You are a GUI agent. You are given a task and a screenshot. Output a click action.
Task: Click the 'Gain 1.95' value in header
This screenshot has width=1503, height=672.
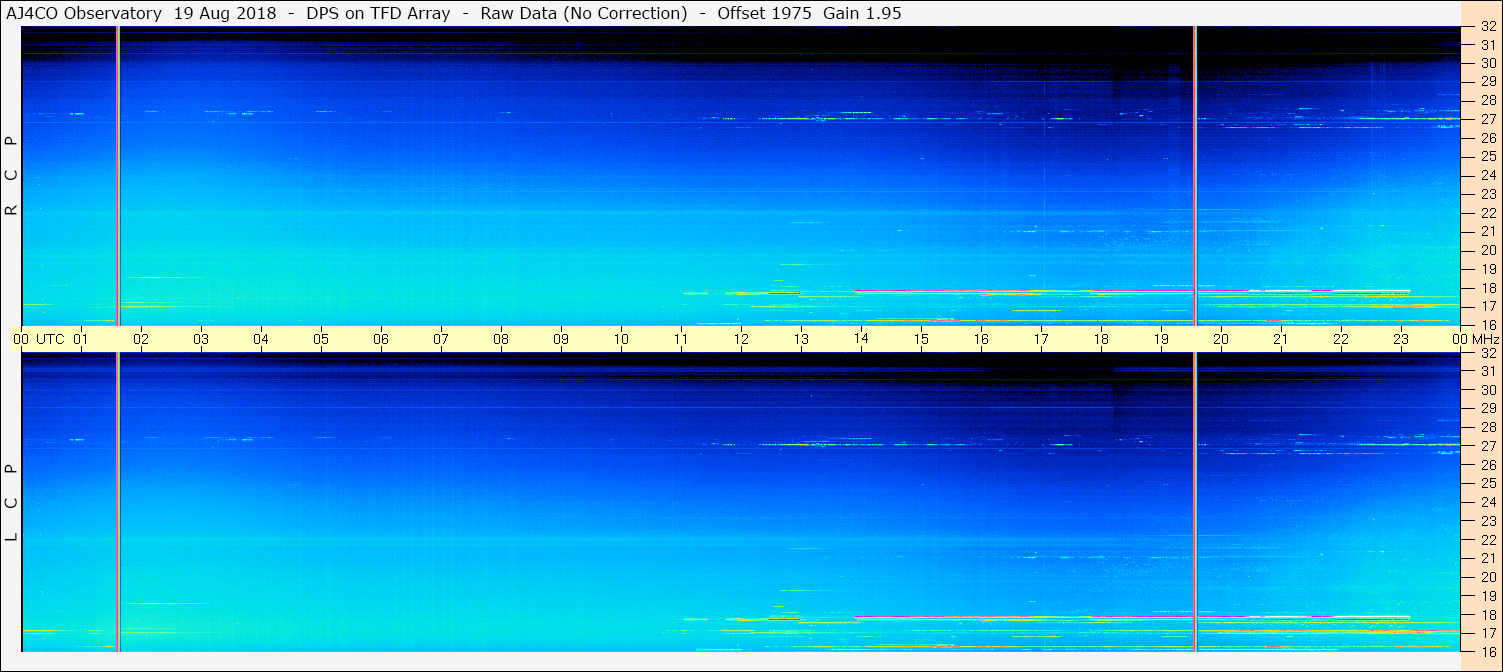click(862, 13)
